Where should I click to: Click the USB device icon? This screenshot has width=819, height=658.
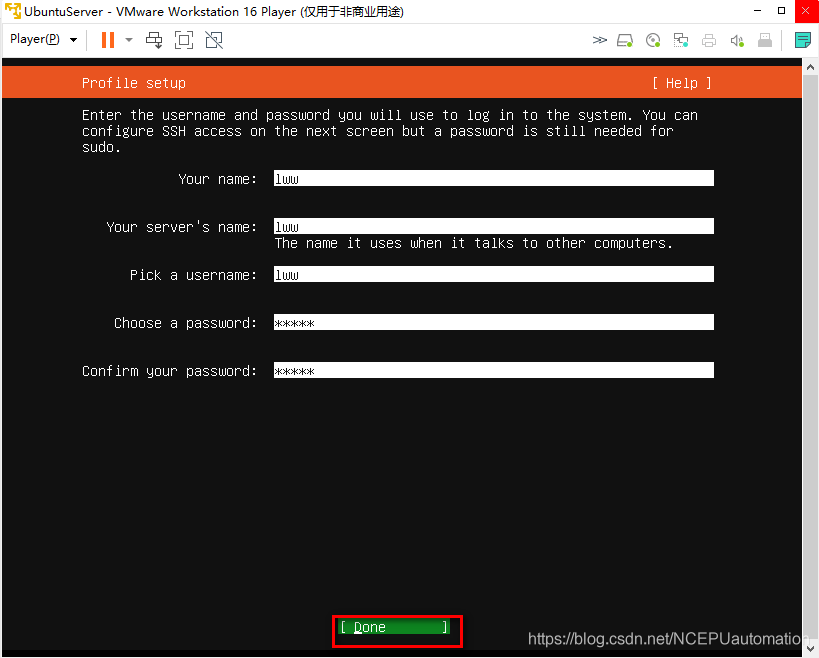(765, 40)
